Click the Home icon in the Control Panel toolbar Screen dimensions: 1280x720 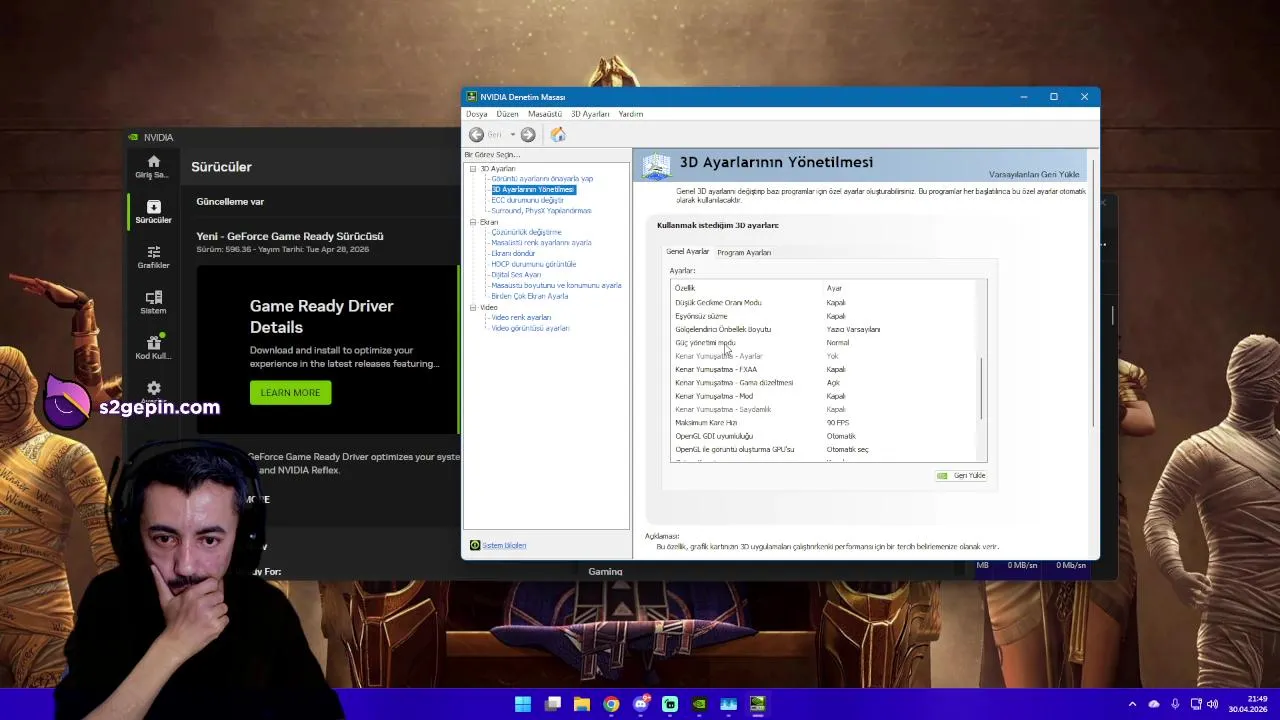[558, 135]
